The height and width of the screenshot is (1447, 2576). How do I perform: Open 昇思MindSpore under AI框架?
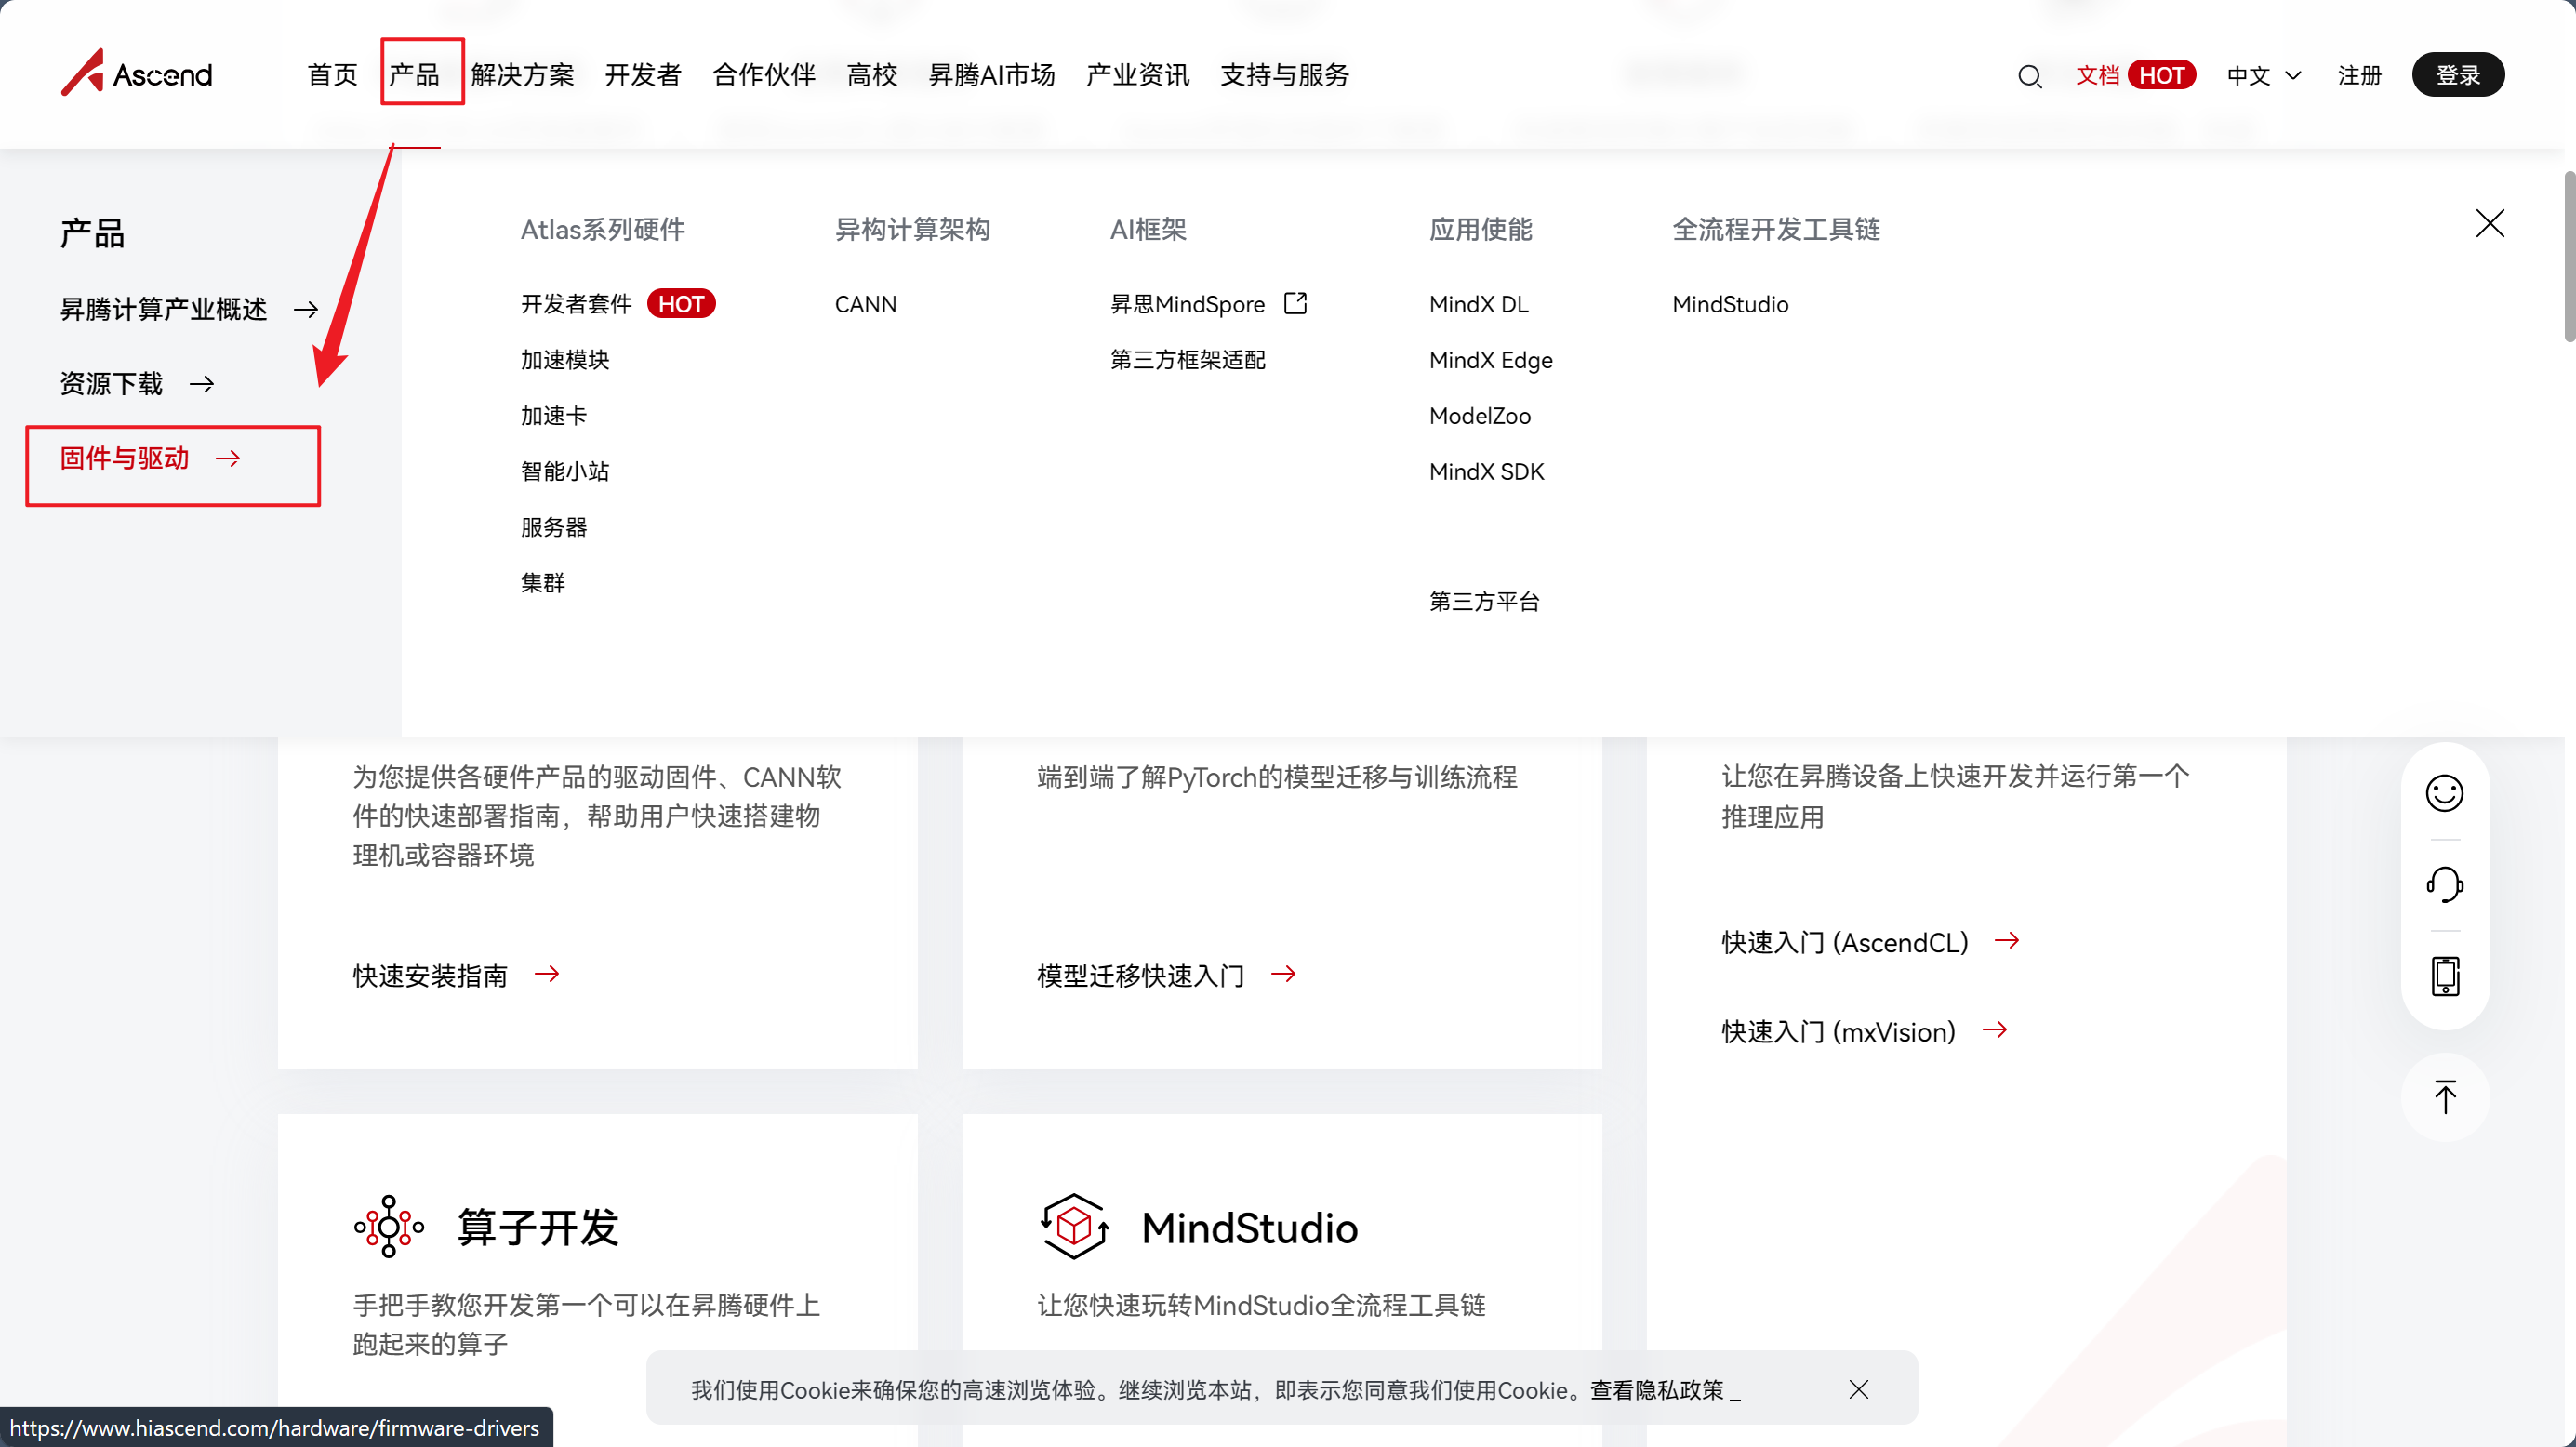[x=1187, y=304]
